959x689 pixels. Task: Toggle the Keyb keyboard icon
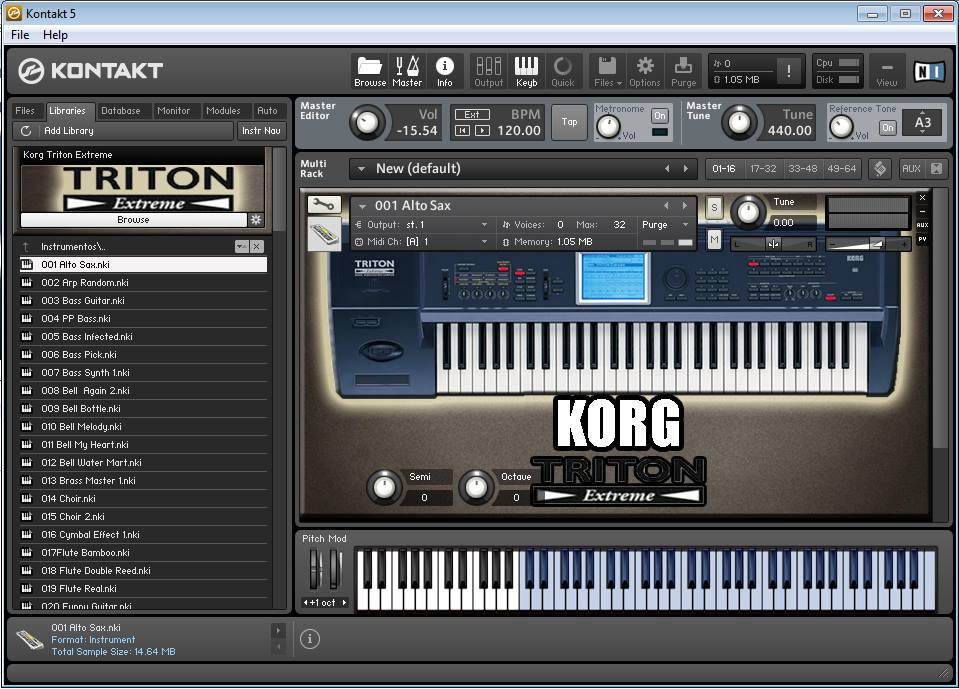527,65
